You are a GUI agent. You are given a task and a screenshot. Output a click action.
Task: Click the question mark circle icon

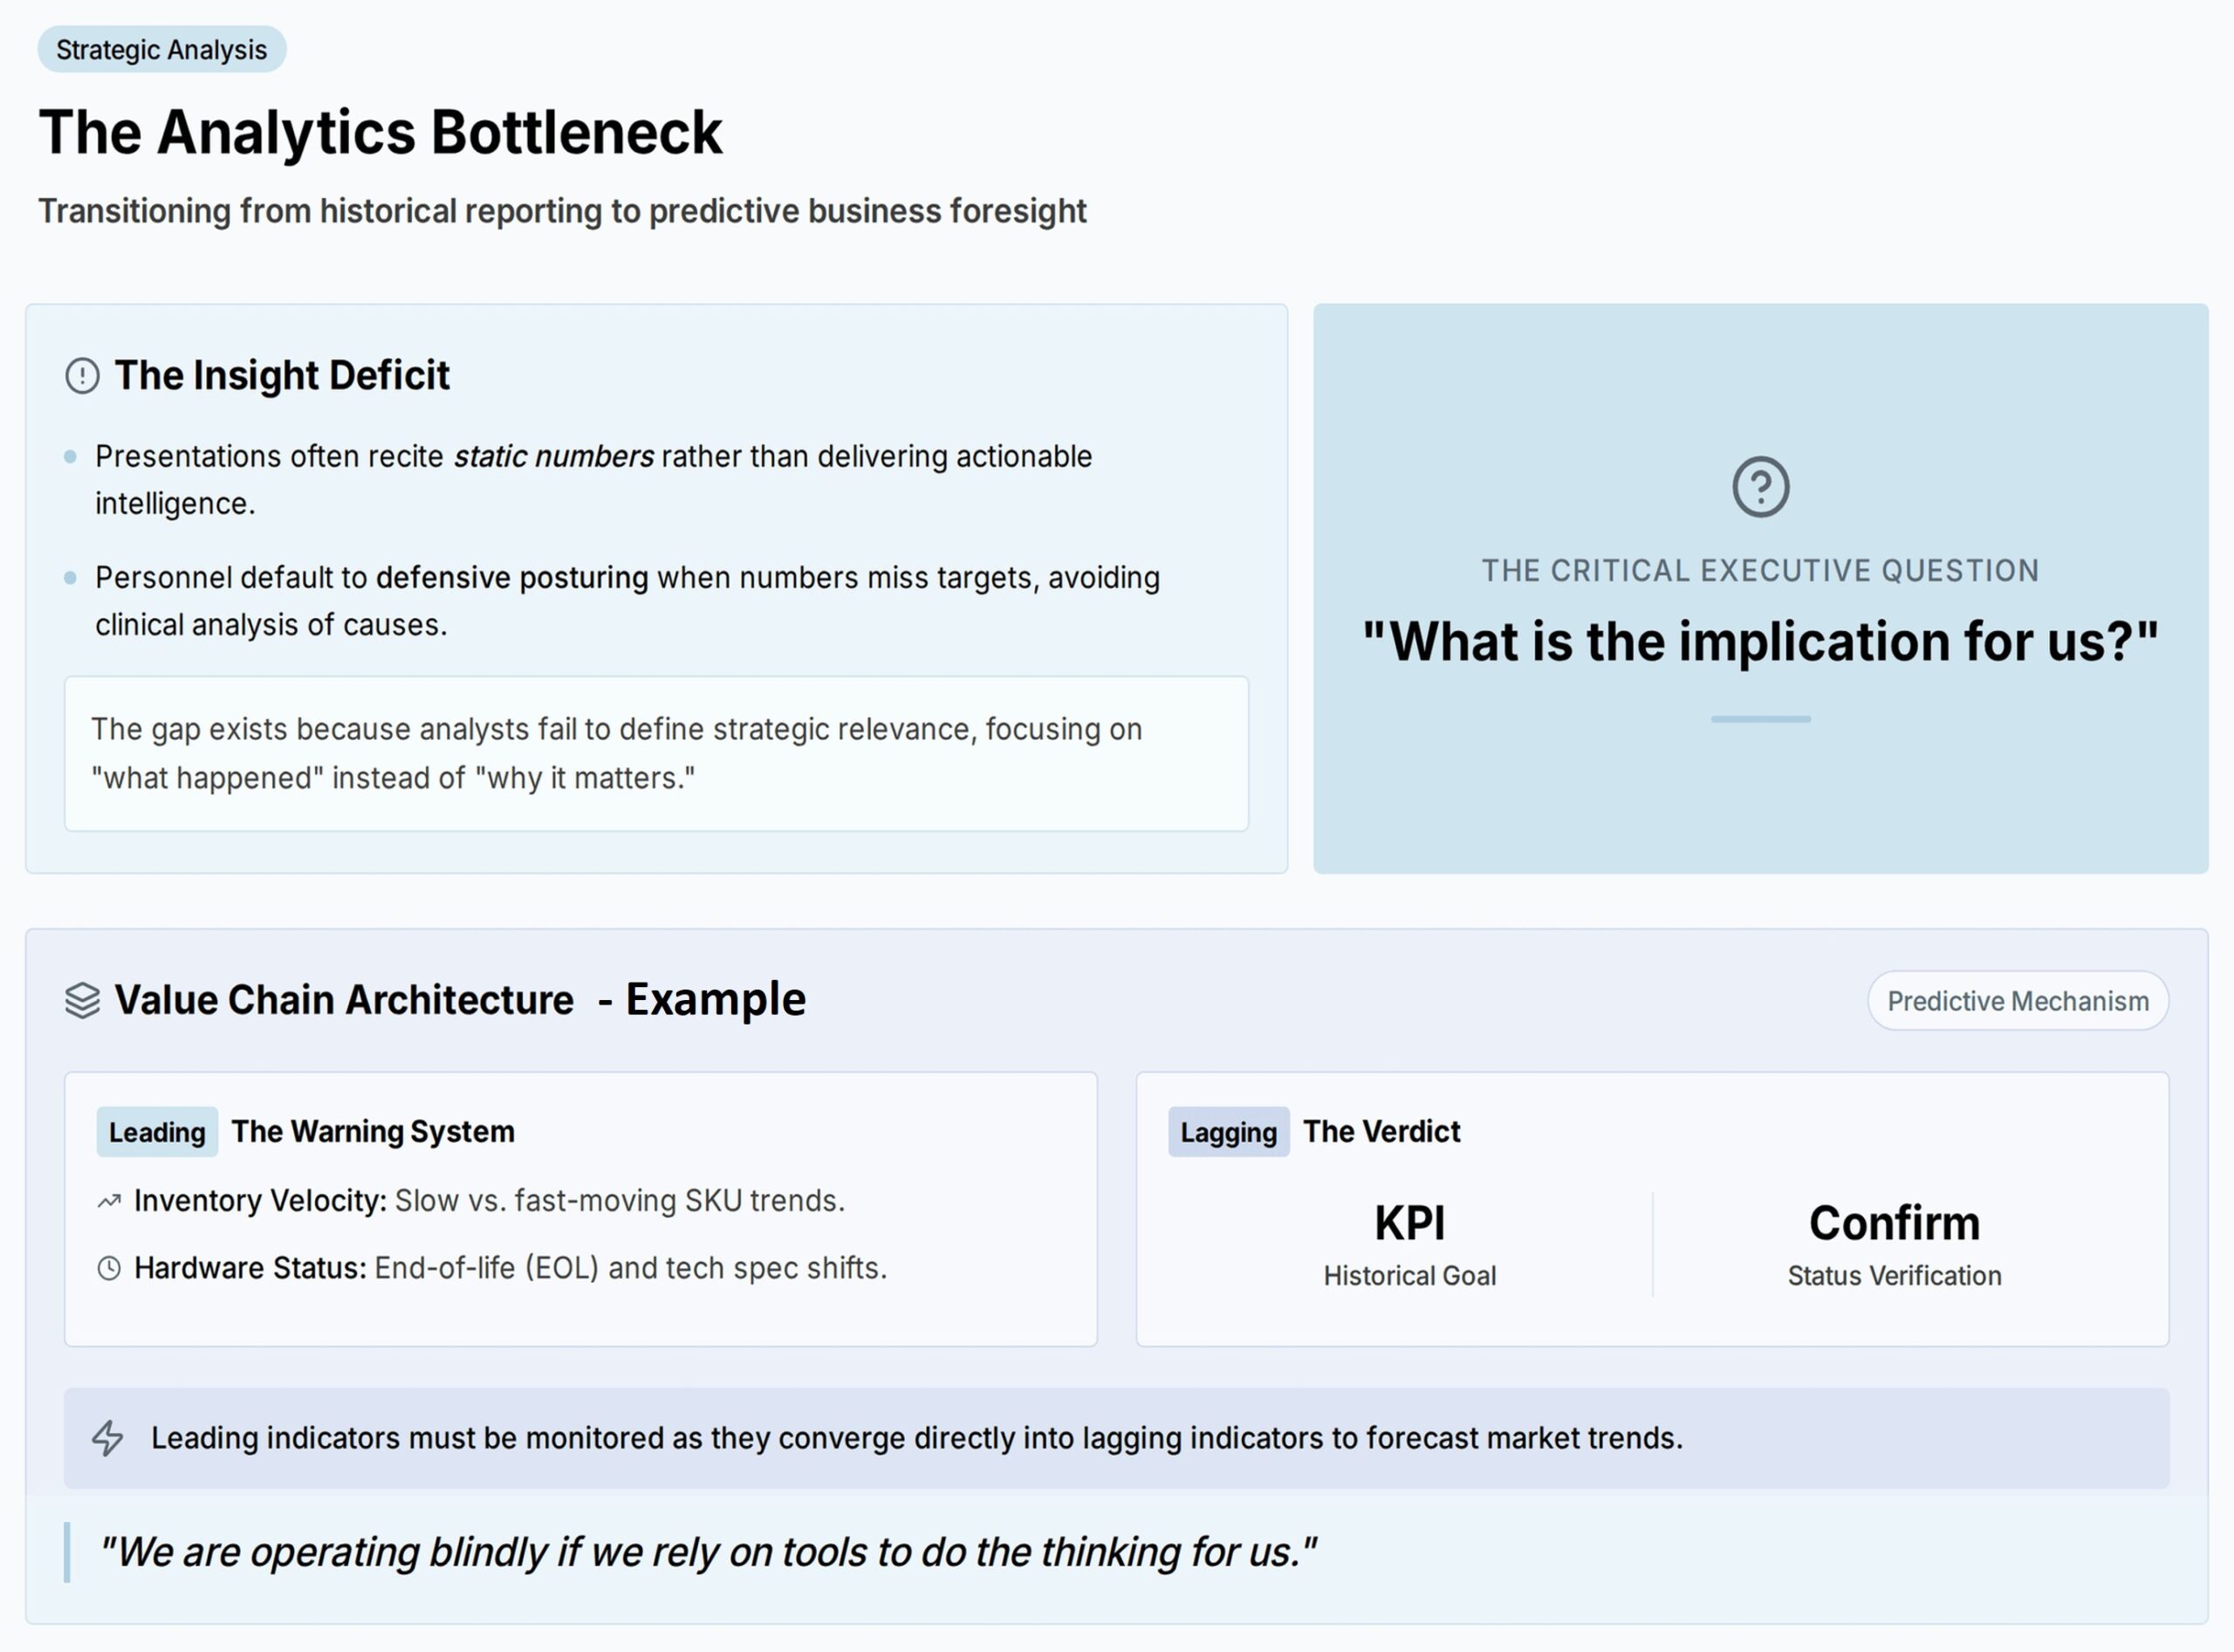1760,487
